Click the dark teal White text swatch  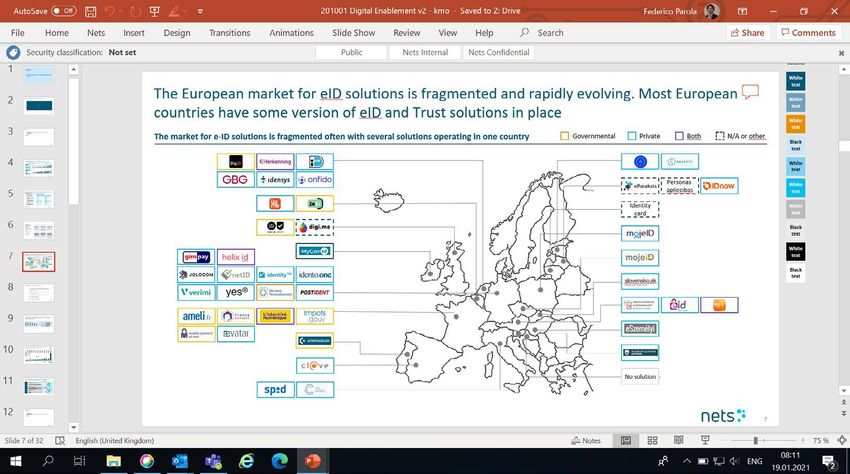point(795,81)
